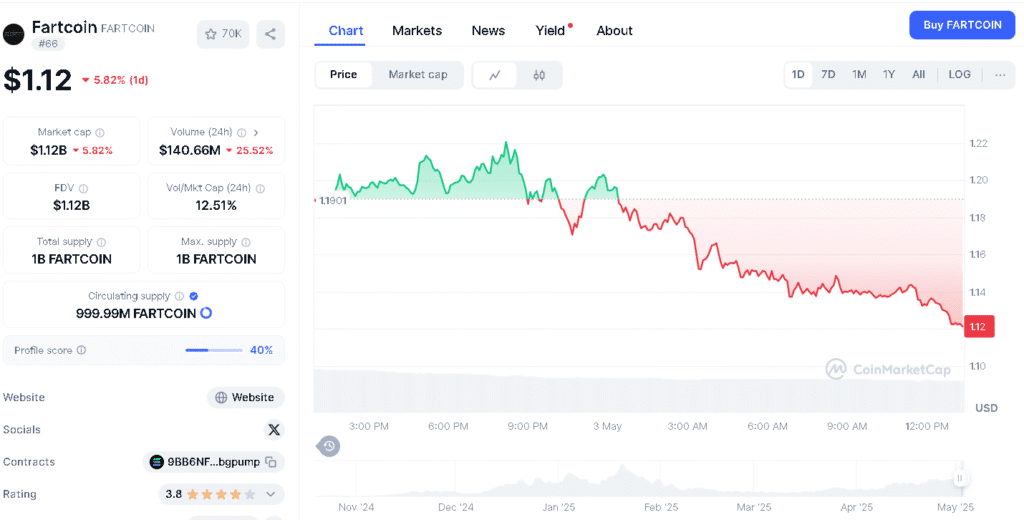Click the circulating supply ring indicator
Image resolution: width=1024 pixels, height=520 pixels.
point(206,313)
